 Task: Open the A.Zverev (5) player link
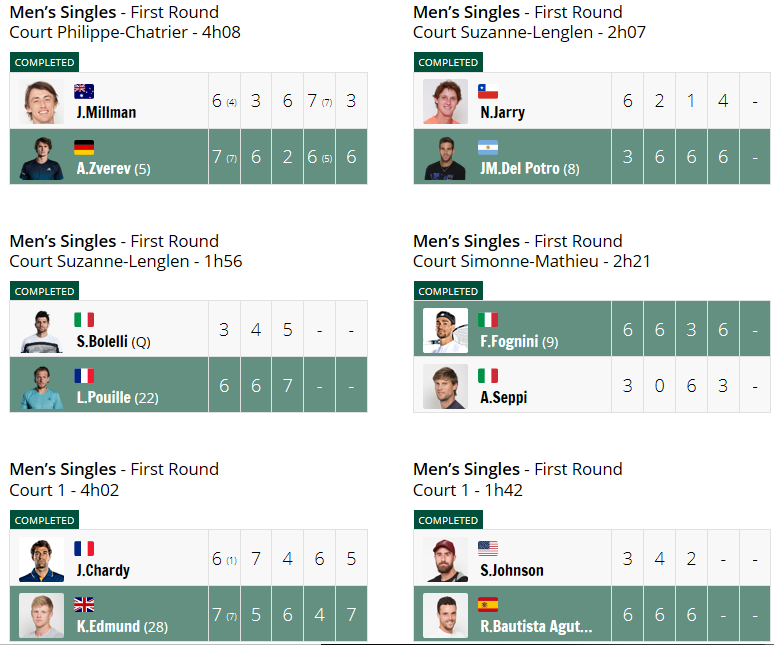click(x=114, y=169)
